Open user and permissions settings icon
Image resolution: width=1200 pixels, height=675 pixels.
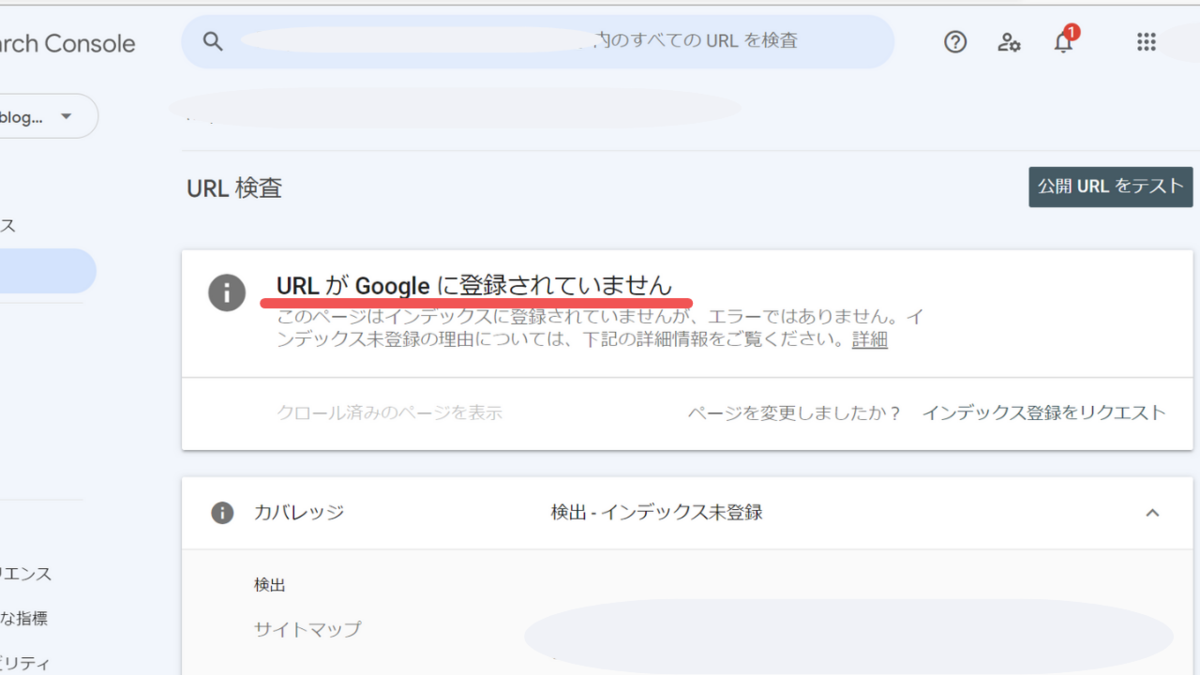point(1009,42)
